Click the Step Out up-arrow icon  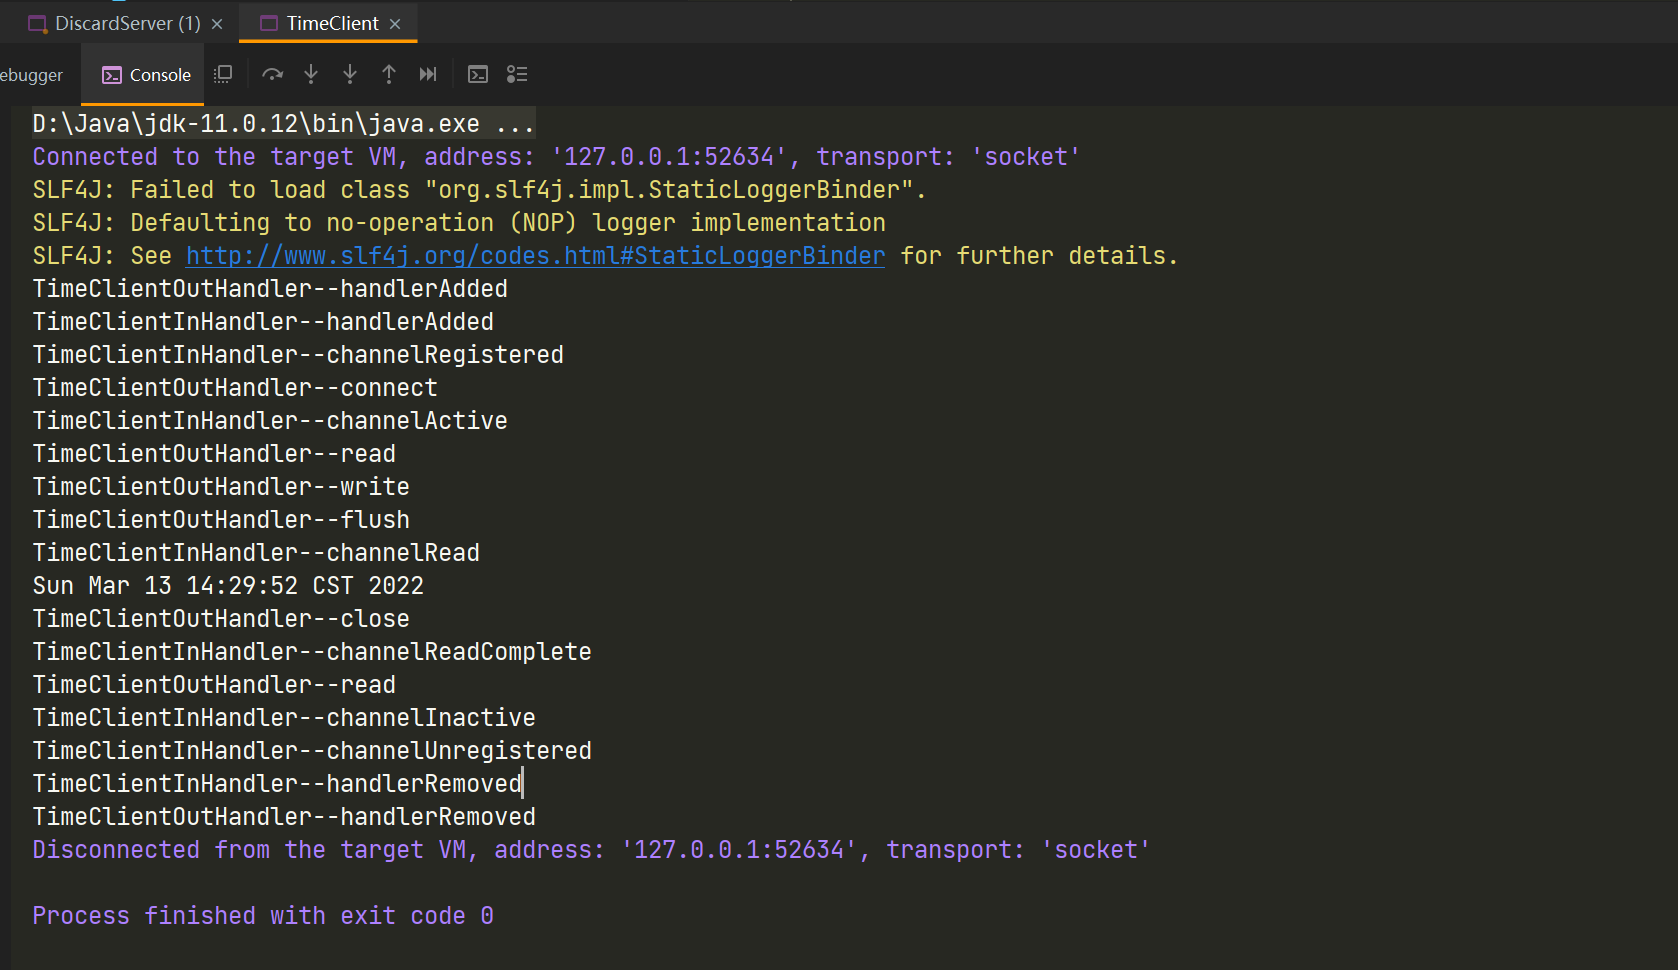coord(389,74)
